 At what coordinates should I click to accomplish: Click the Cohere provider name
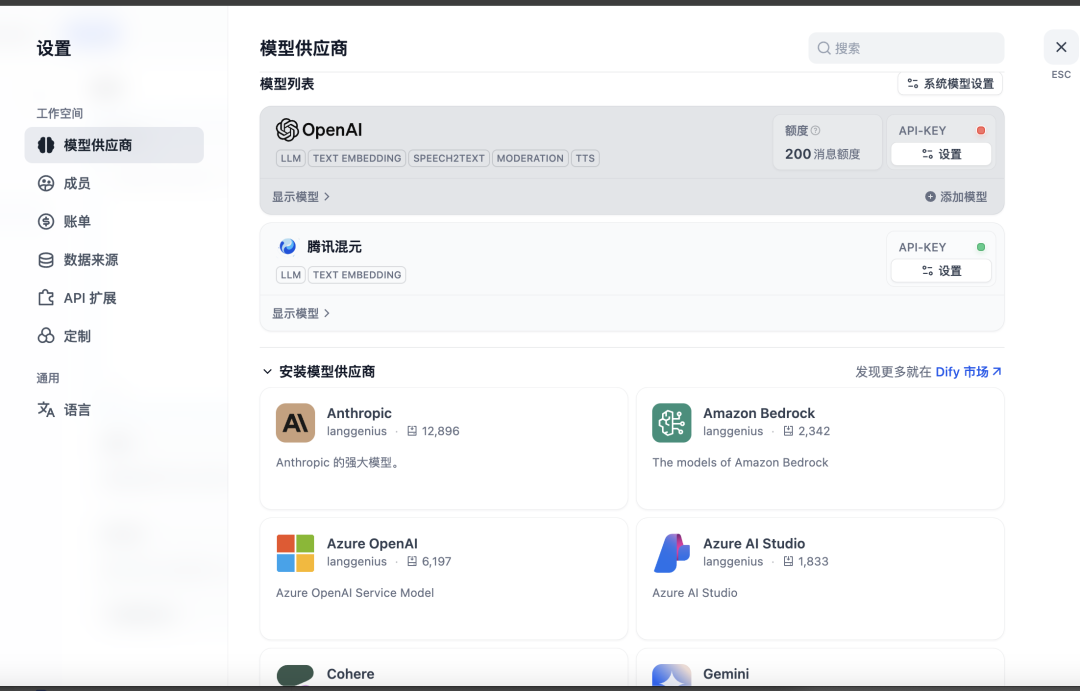[x=351, y=674]
